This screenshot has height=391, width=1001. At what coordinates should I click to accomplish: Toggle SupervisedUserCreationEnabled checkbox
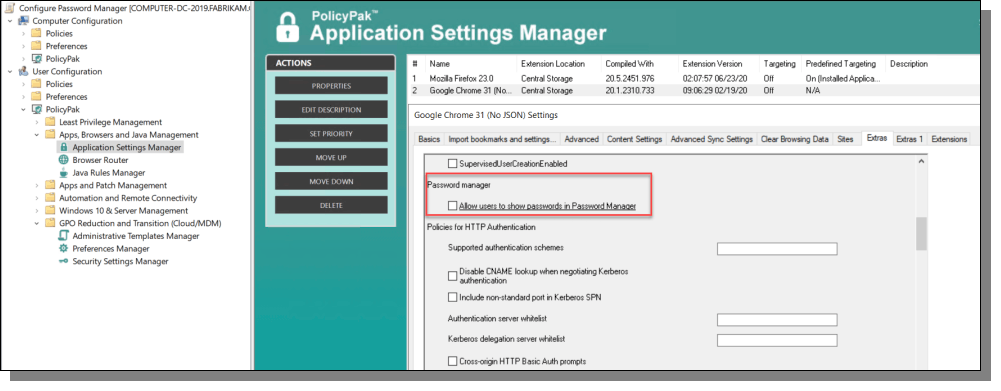tap(453, 164)
